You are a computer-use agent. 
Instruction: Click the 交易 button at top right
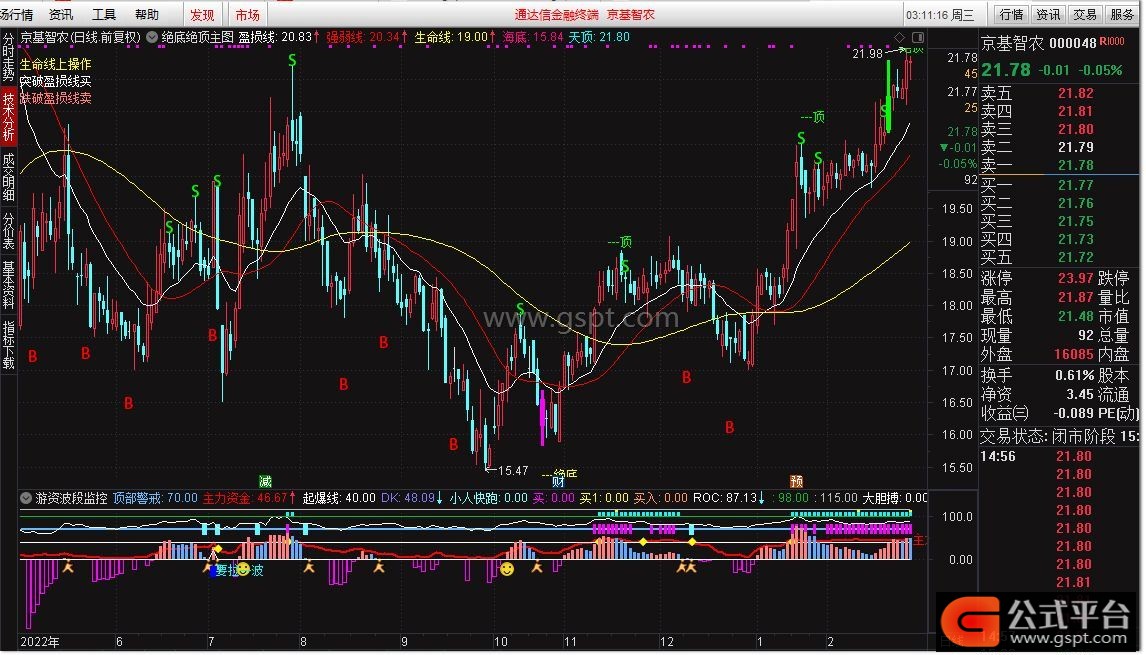coord(1085,15)
